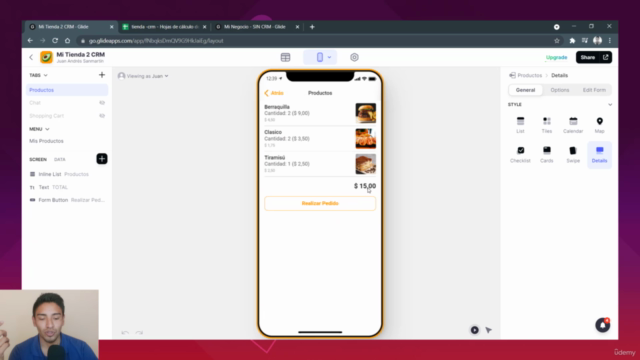
Task: Click the burger thumbnail image
Action: coord(366,113)
